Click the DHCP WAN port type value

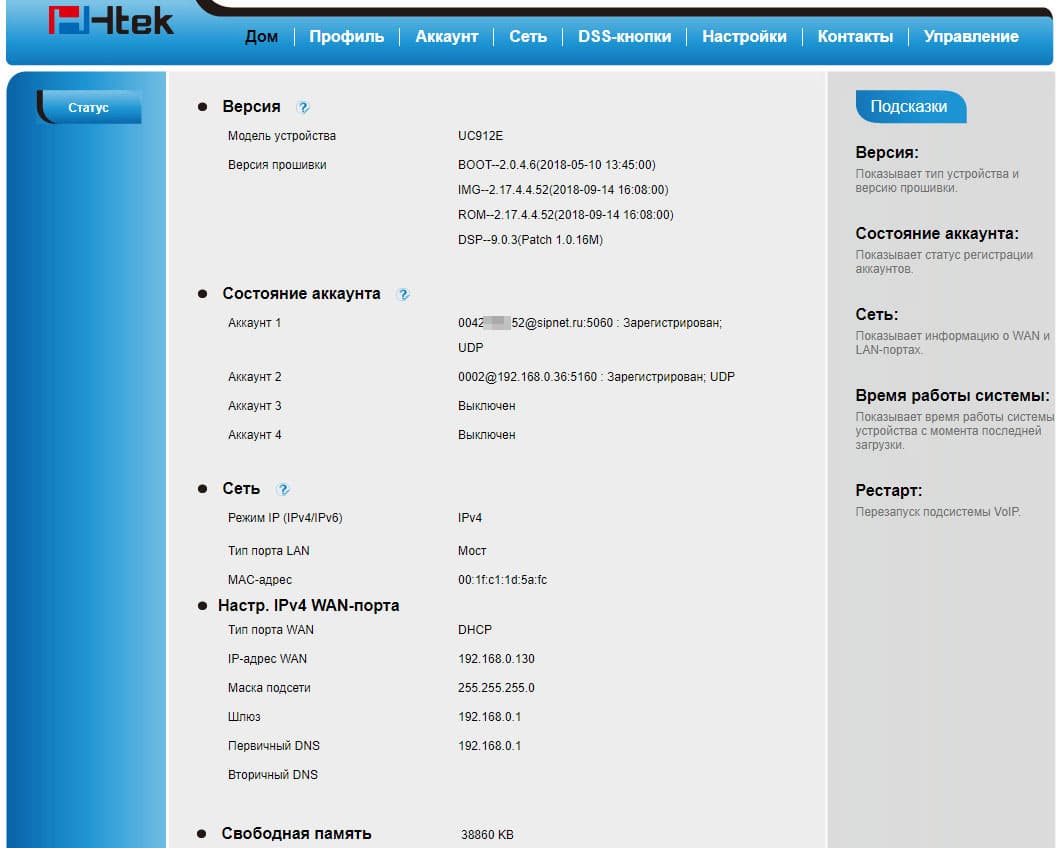474,630
